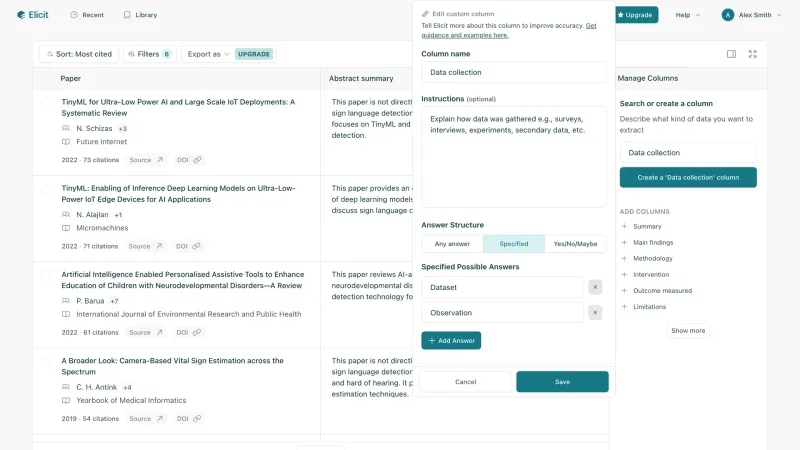800x450 pixels.
Task: Open the Alex Smith account menu
Action: click(752, 15)
